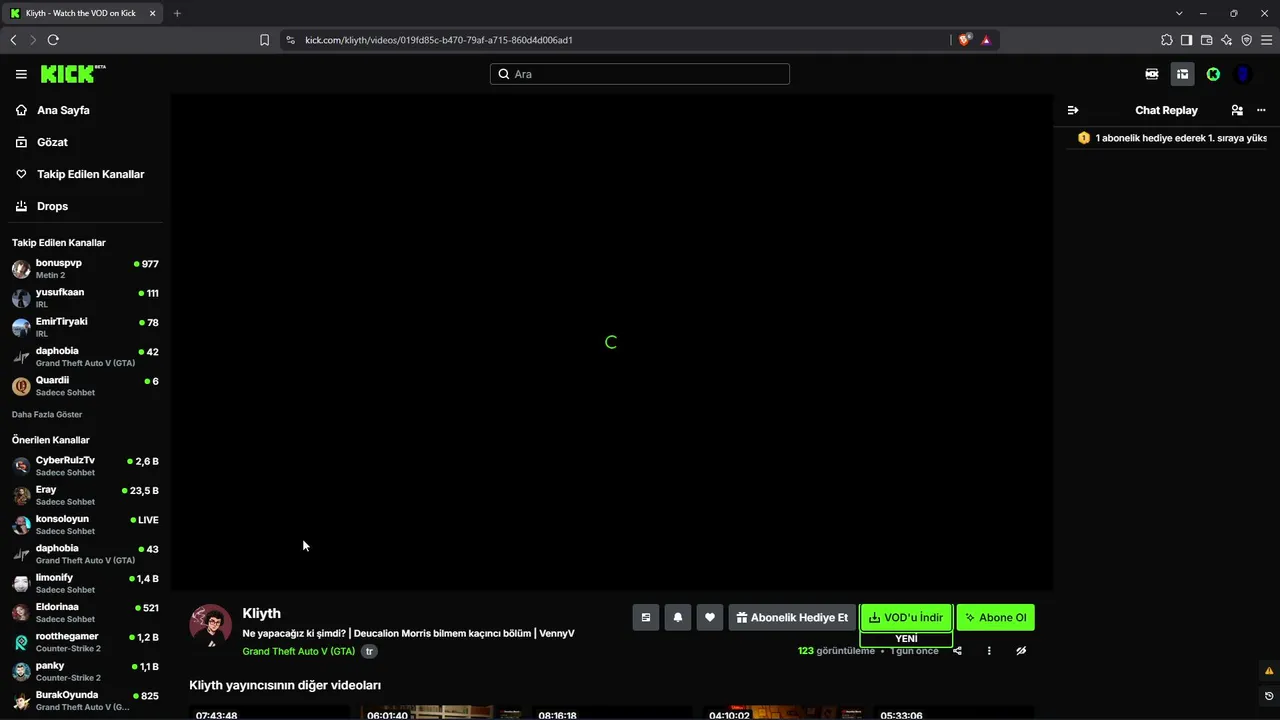Open bonuspvp channel in sidebar

pos(85,269)
